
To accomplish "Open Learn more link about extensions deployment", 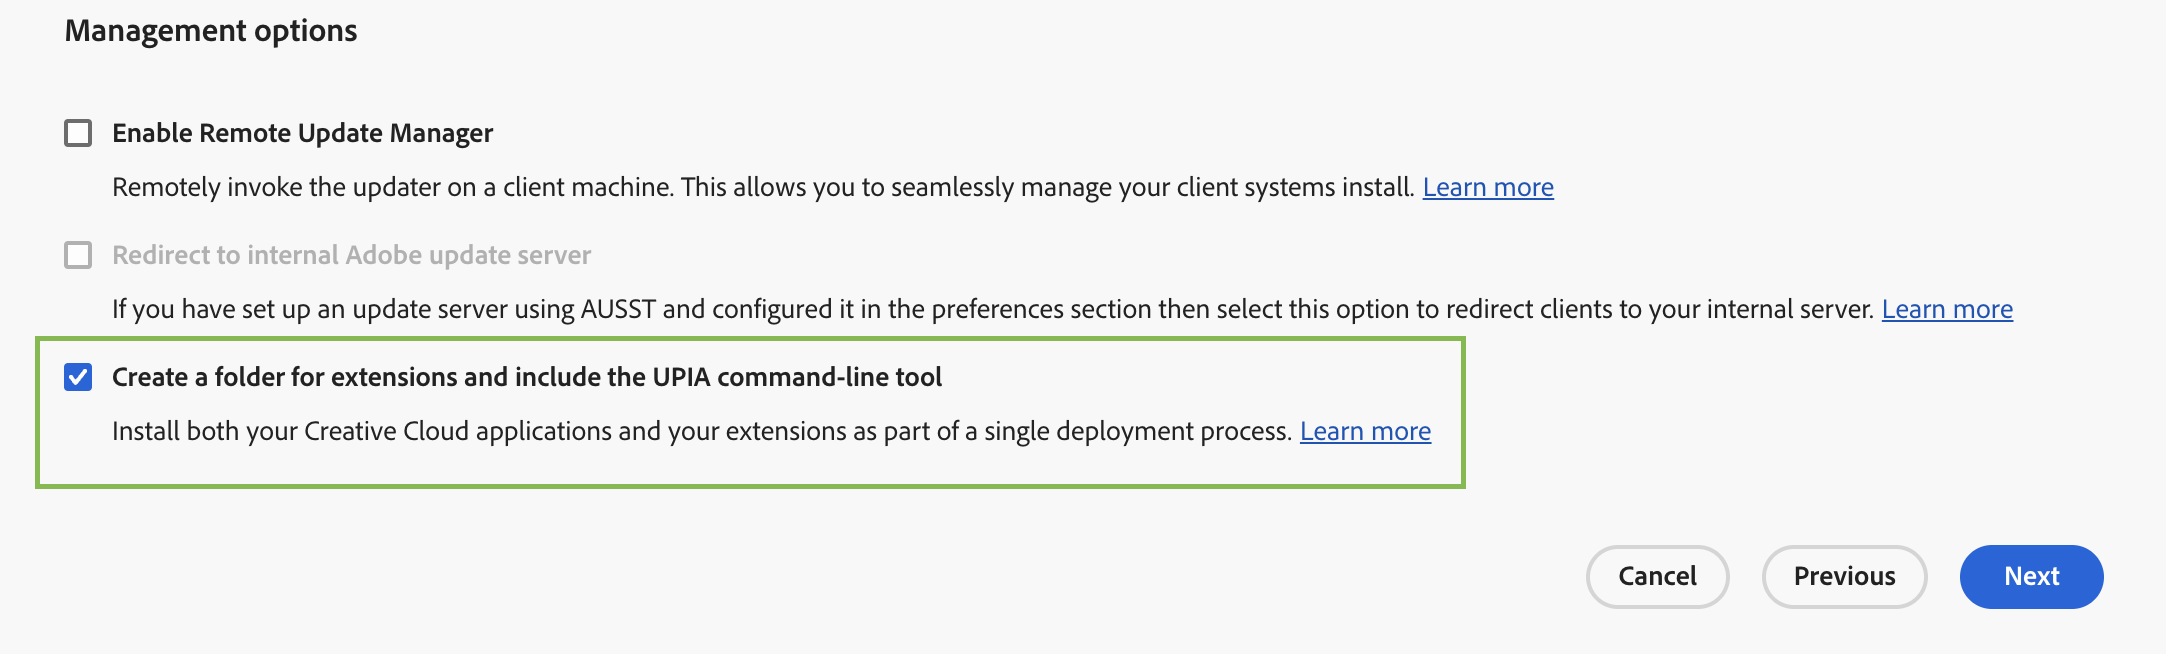I will (x=1364, y=431).
